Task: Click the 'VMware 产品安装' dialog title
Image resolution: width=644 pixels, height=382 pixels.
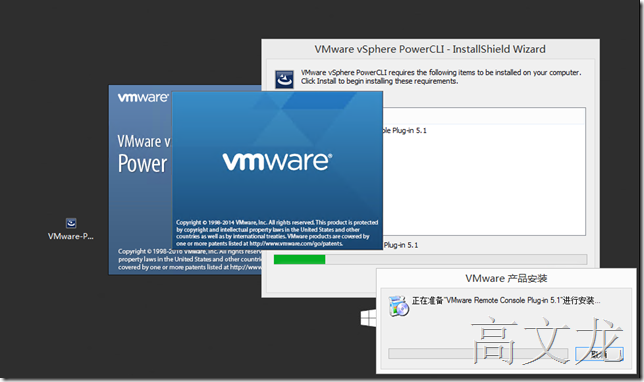Action: (x=506, y=278)
